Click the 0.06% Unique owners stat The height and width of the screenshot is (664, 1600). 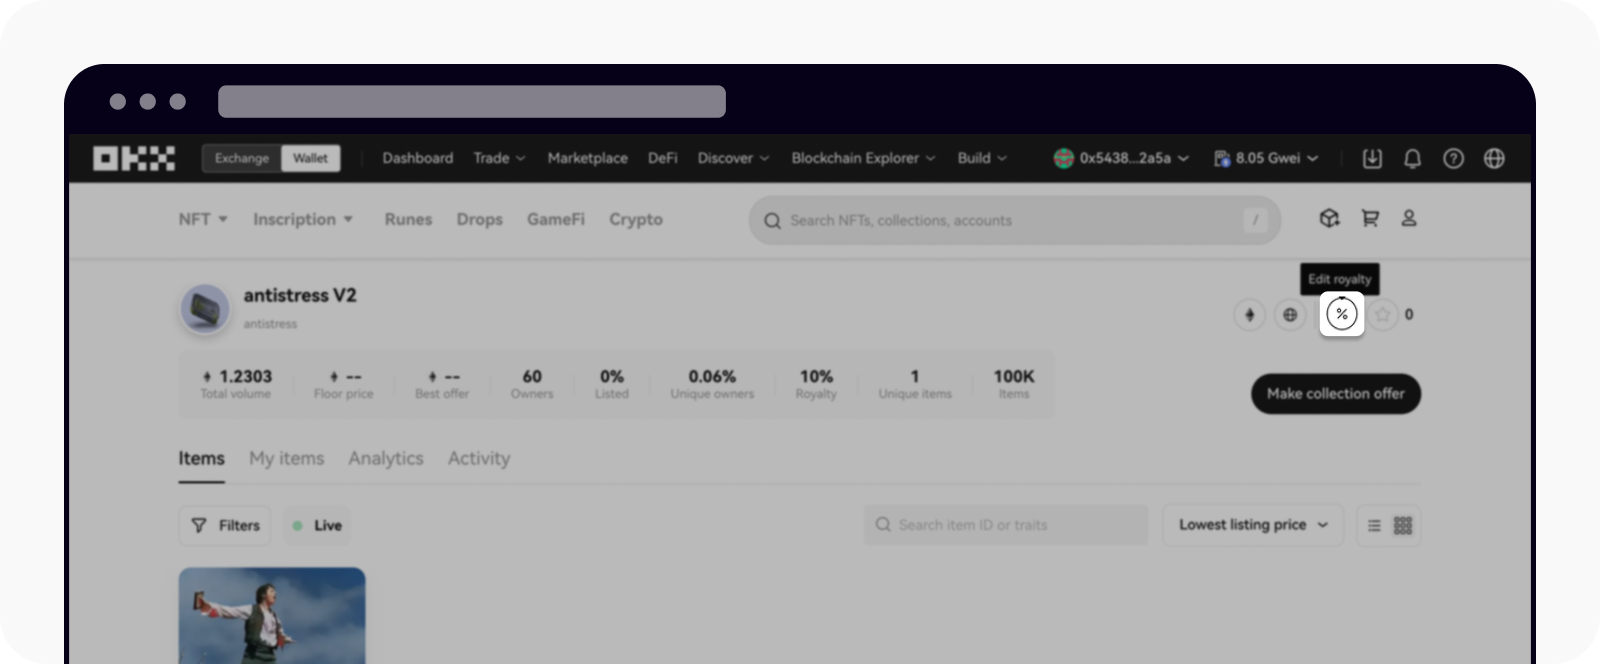(712, 384)
